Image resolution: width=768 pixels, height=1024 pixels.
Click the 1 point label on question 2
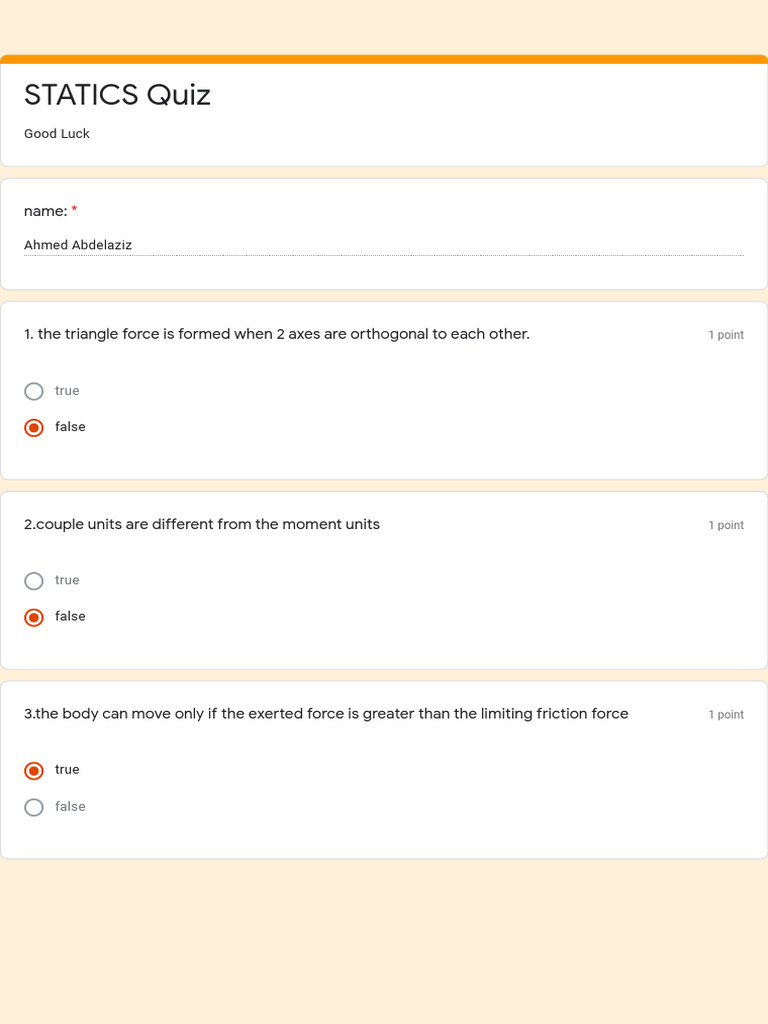pos(726,524)
